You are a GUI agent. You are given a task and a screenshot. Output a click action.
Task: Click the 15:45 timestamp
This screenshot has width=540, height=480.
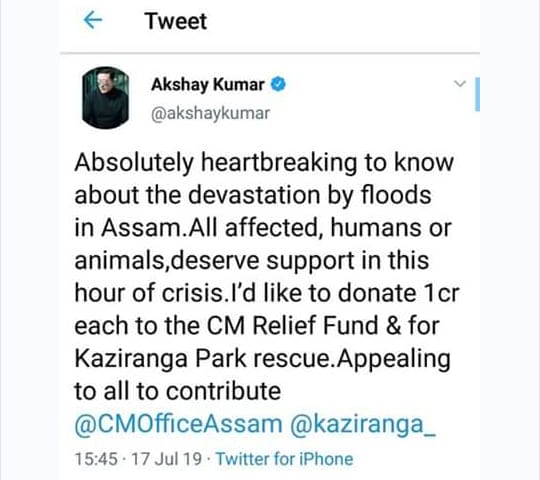click(x=96, y=459)
